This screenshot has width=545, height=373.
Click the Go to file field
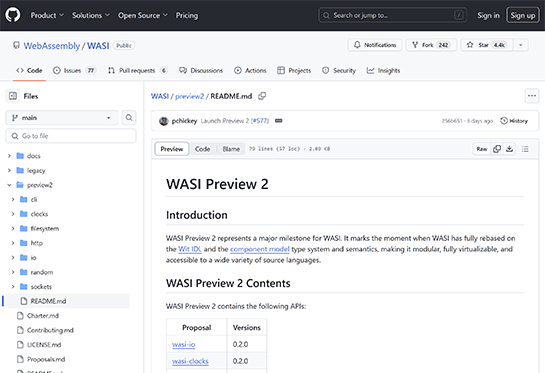(x=71, y=136)
